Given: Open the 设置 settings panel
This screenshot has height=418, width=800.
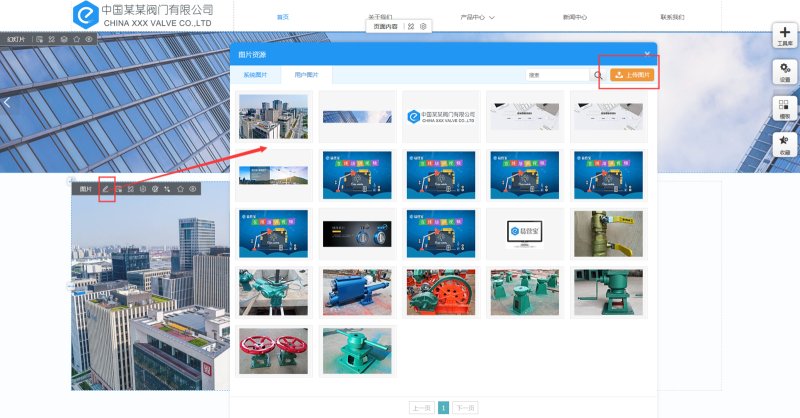Looking at the screenshot, I should click(x=785, y=71).
